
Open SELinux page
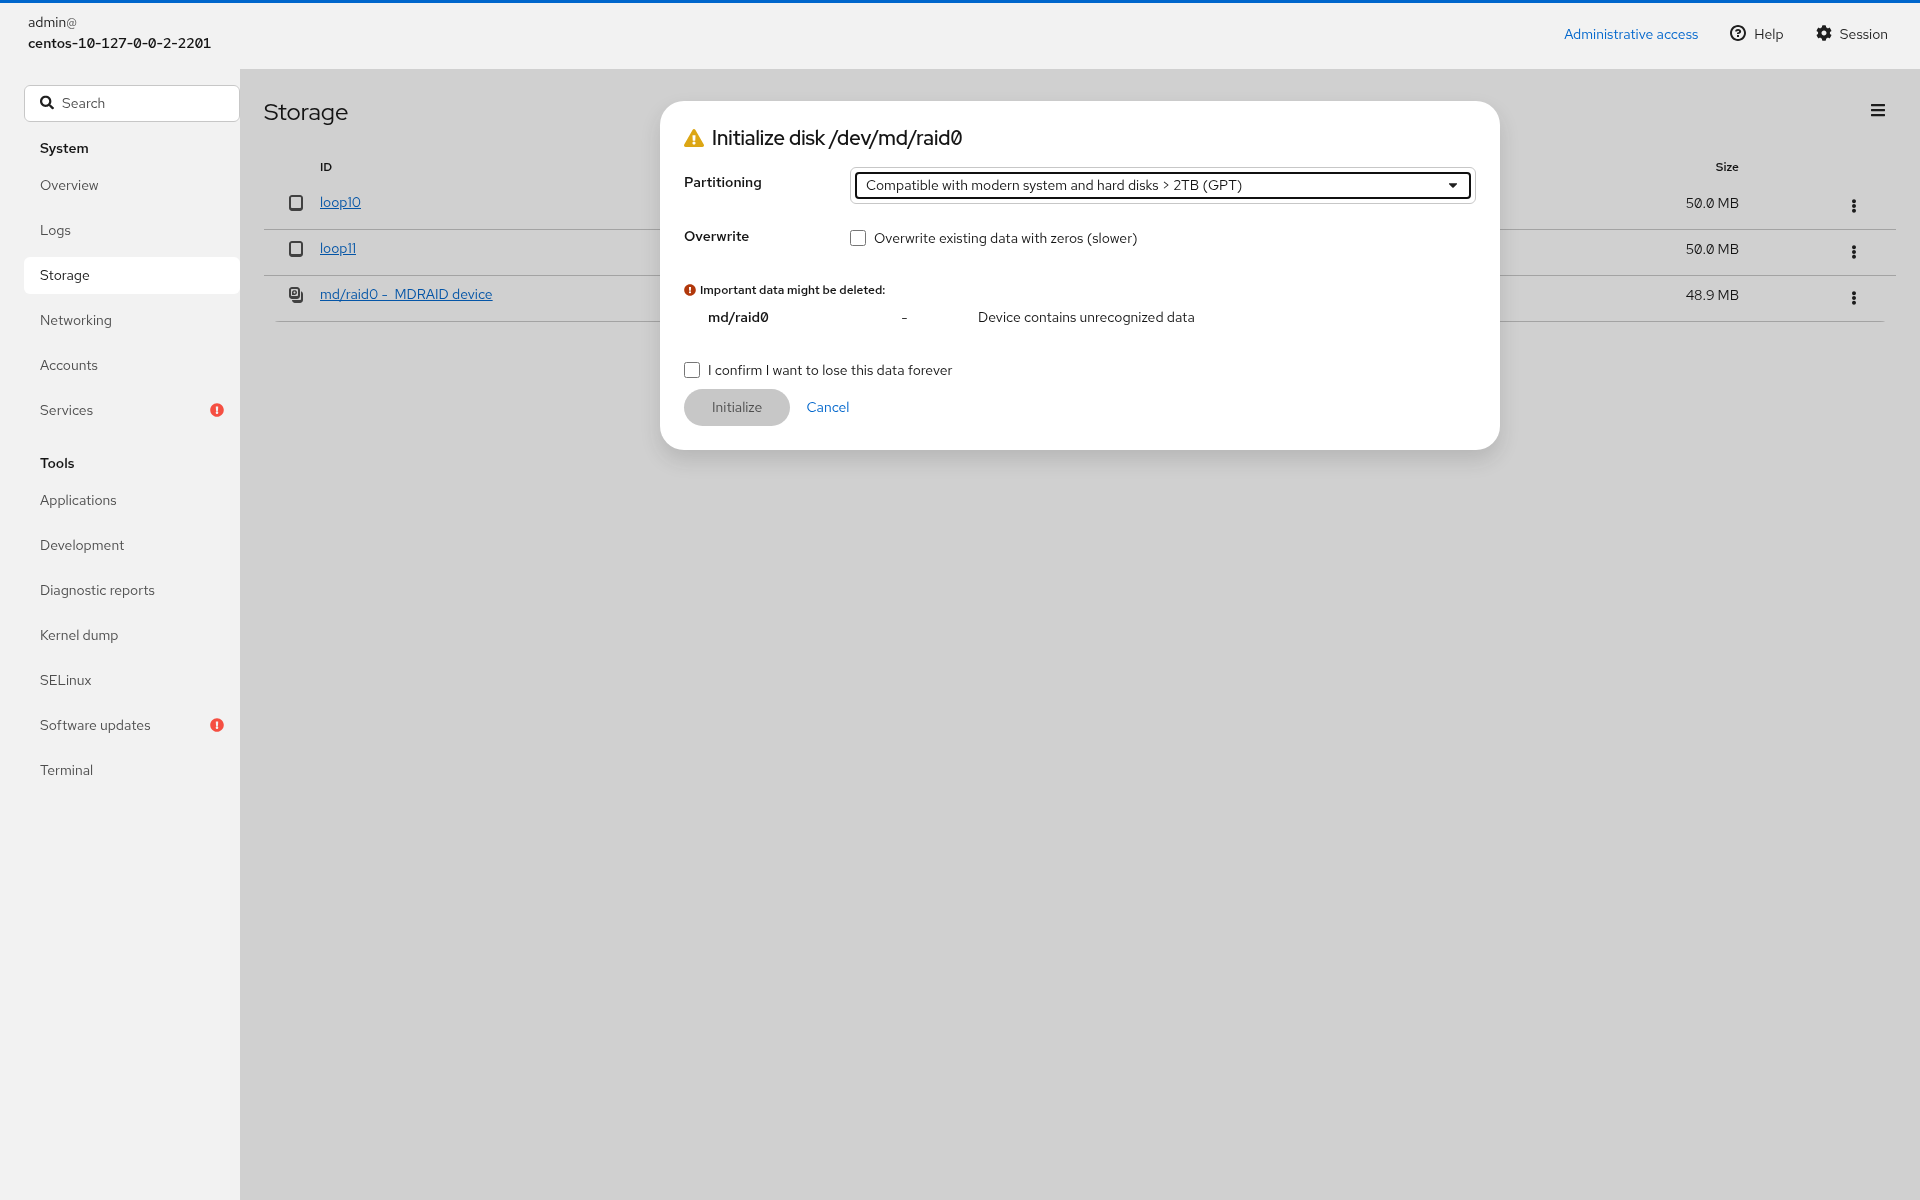pos(131,680)
